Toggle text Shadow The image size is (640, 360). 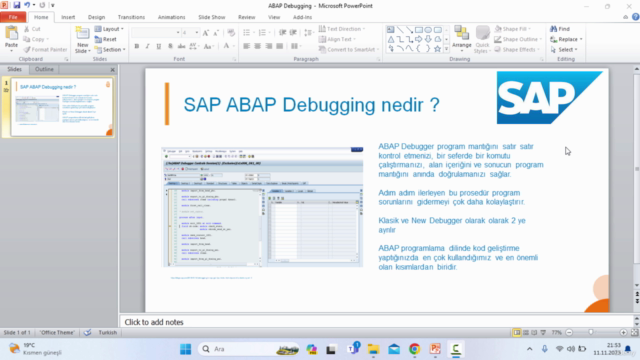(x=170, y=47)
